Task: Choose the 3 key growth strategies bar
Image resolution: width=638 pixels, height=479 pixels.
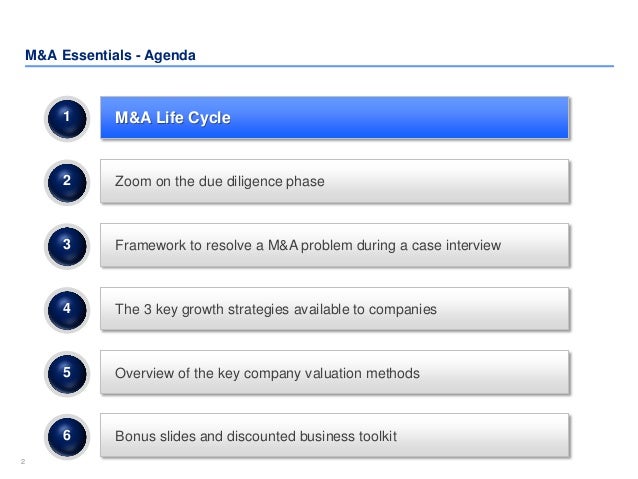Action: 335,310
